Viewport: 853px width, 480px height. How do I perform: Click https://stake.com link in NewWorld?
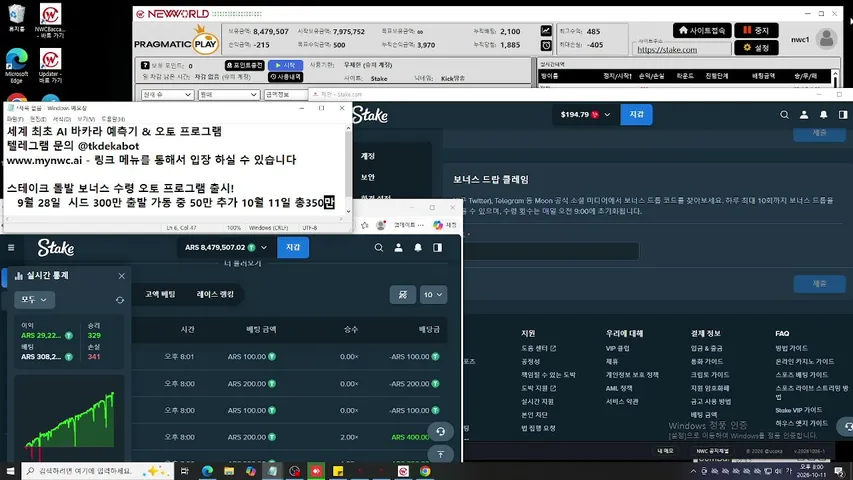coord(667,50)
